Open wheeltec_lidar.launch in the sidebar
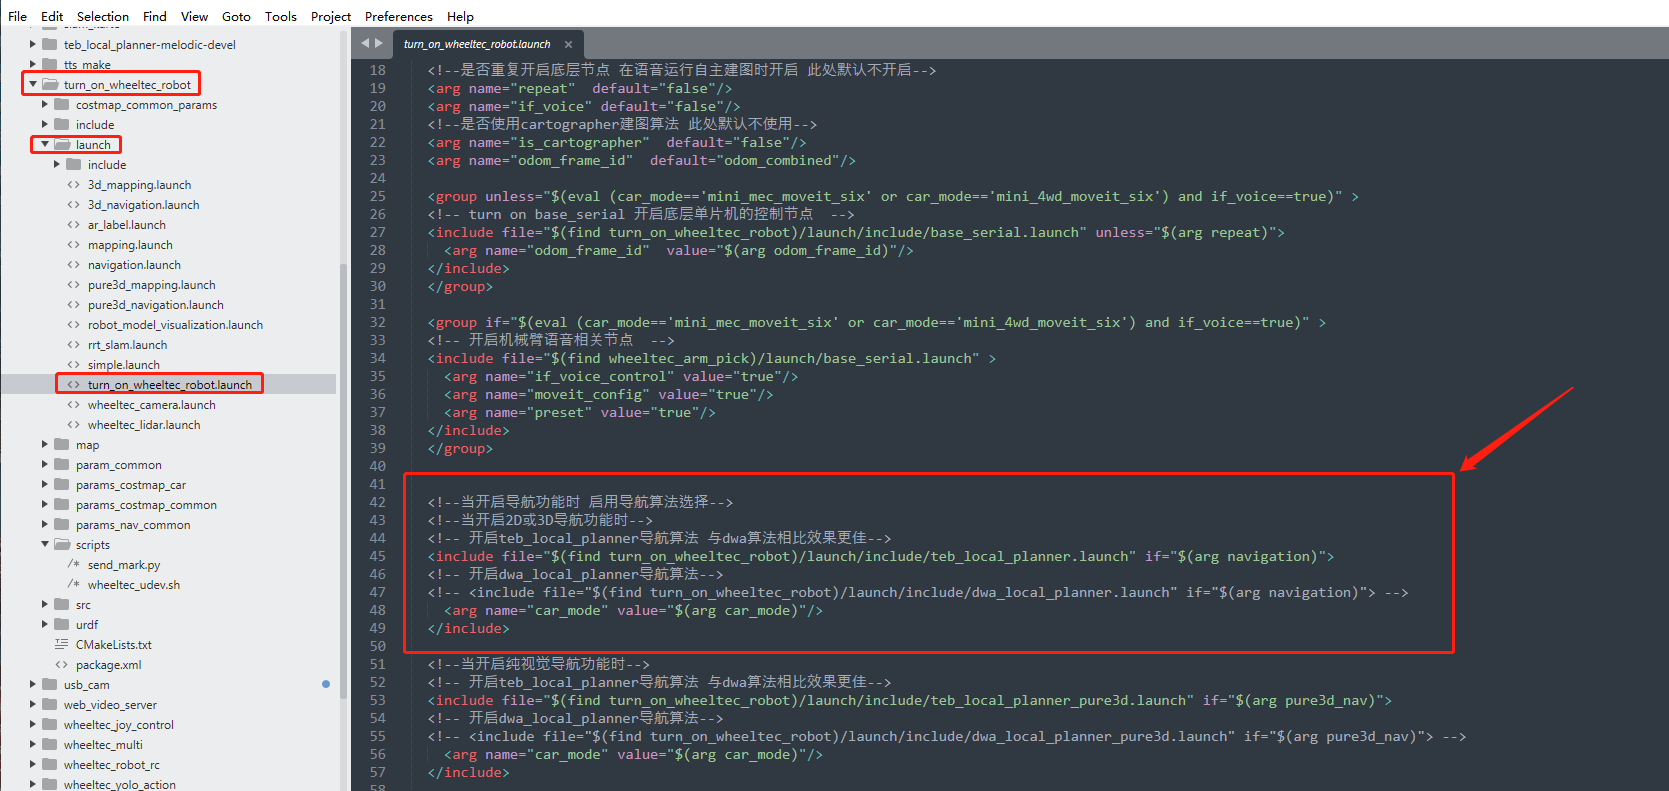Image resolution: width=1669 pixels, height=791 pixels. pyautogui.click(x=144, y=425)
